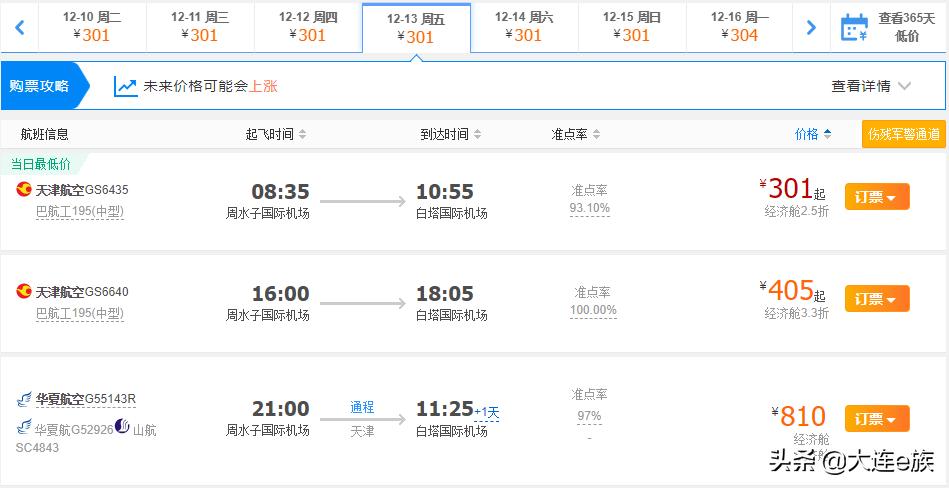Viewport: 949px width, 488px height.
Task: Click the 100.00% on-time rate
Action: (593, 311)
